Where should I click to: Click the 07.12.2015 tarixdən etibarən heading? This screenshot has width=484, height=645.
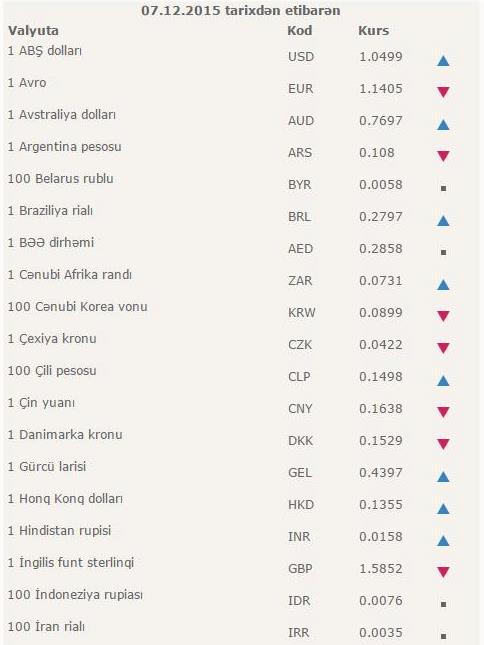[241, 11]
